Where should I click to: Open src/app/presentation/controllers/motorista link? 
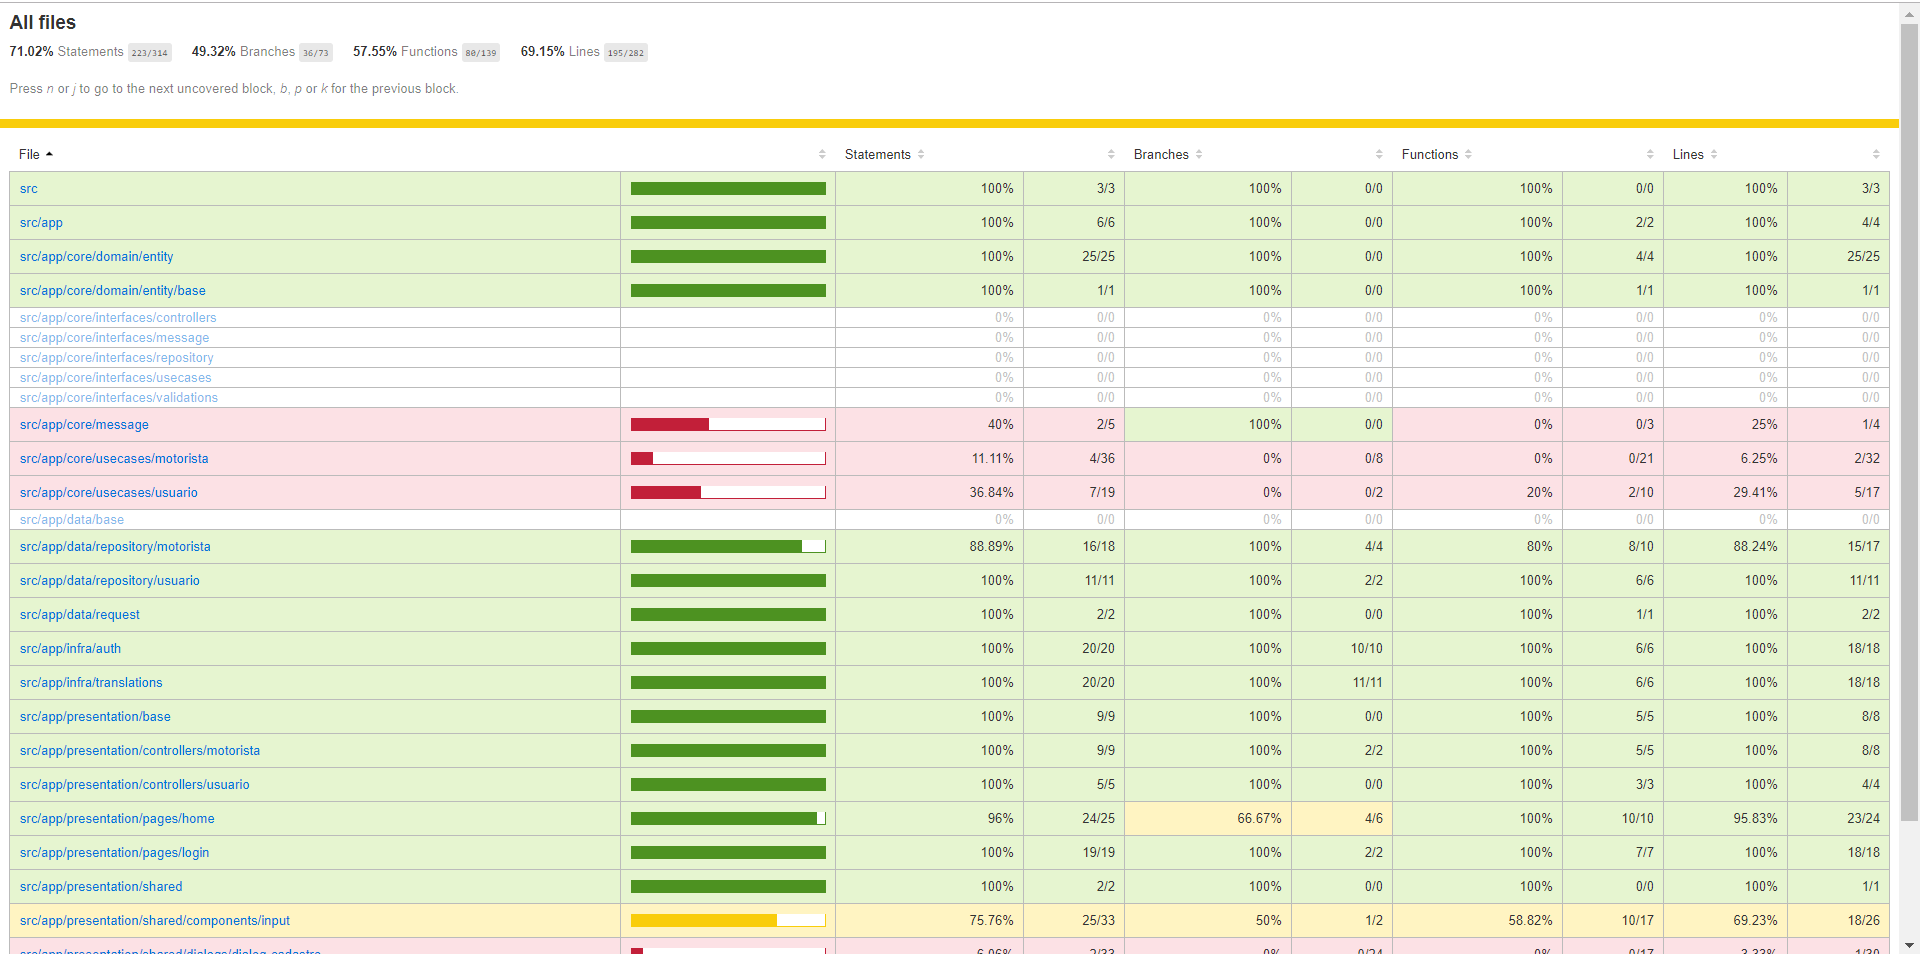140,750
